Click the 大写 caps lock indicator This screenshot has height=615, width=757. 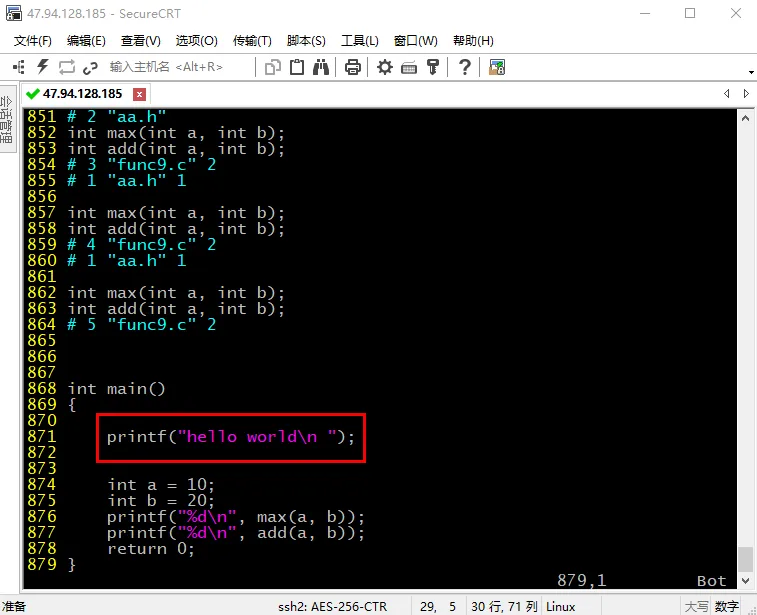pyautogui.click(x=697, y=606)
